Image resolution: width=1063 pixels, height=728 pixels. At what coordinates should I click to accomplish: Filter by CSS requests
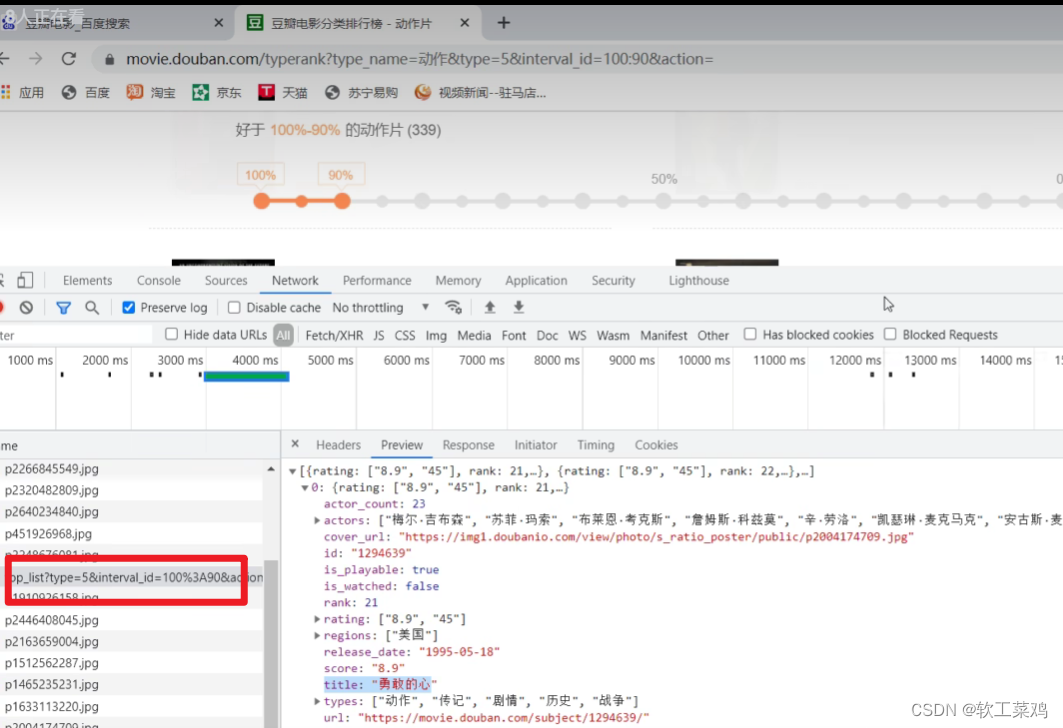click(x=405, y=336)
